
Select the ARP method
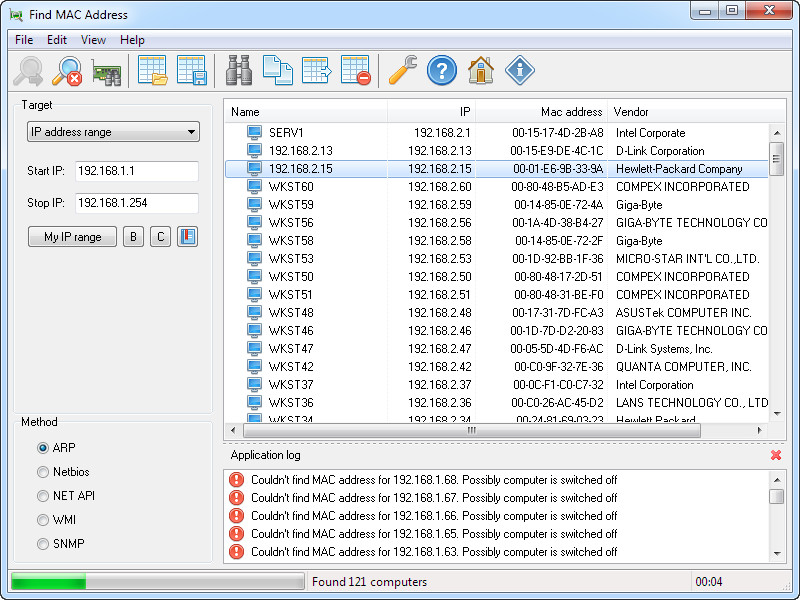pyautogui.click(x=43, y=448)
